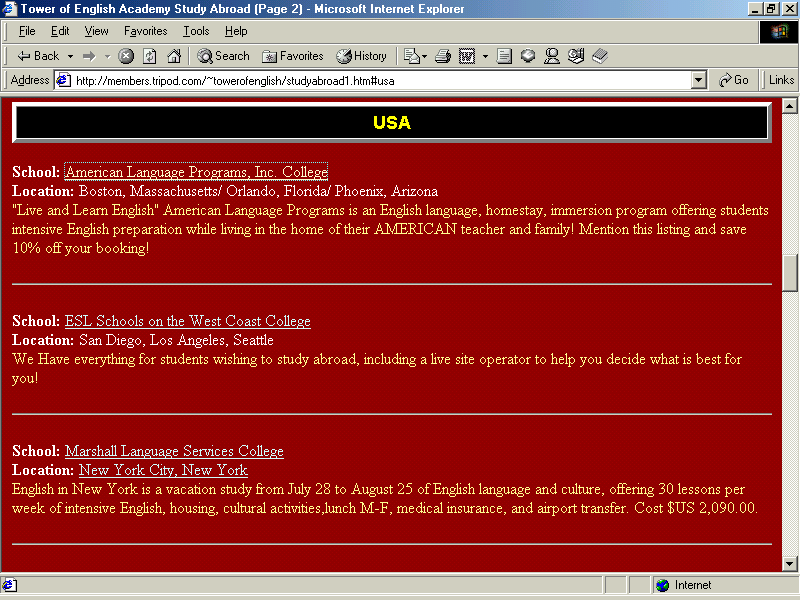This screenshot has width=800, height=600.
Task: Click the "Live and Learn English" description
Action: pyautogui.click(x=390, y=229)
